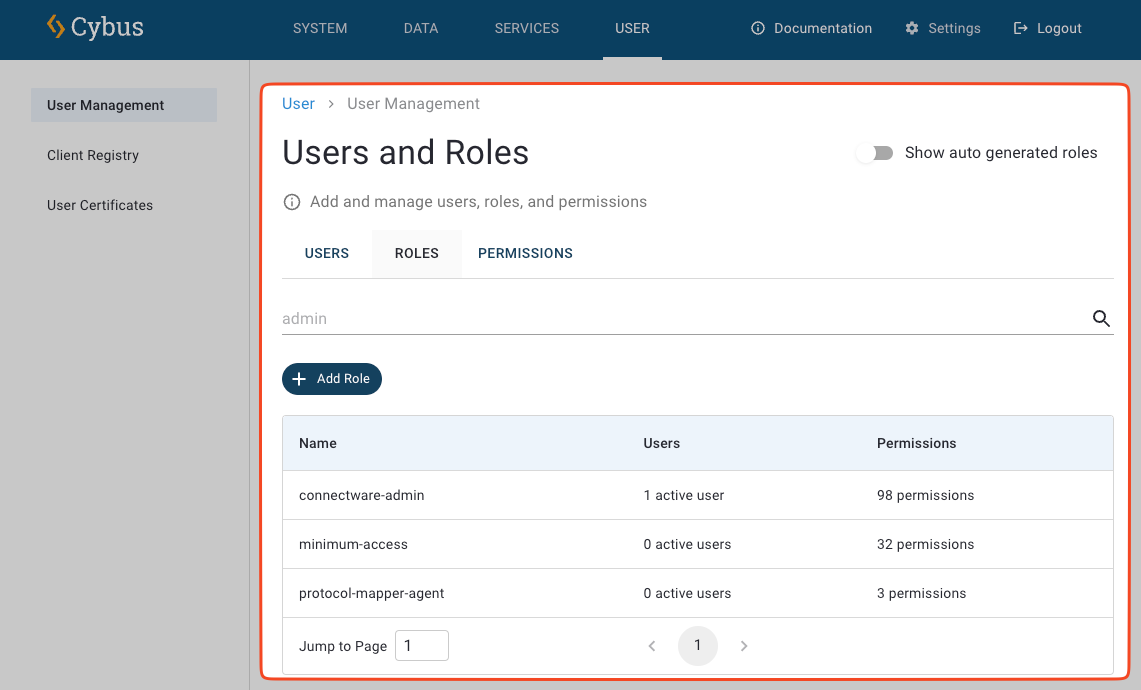This screenshot has height=690, width=1141.
Task: Click the Logout icon
Action: pos(1019,28)
